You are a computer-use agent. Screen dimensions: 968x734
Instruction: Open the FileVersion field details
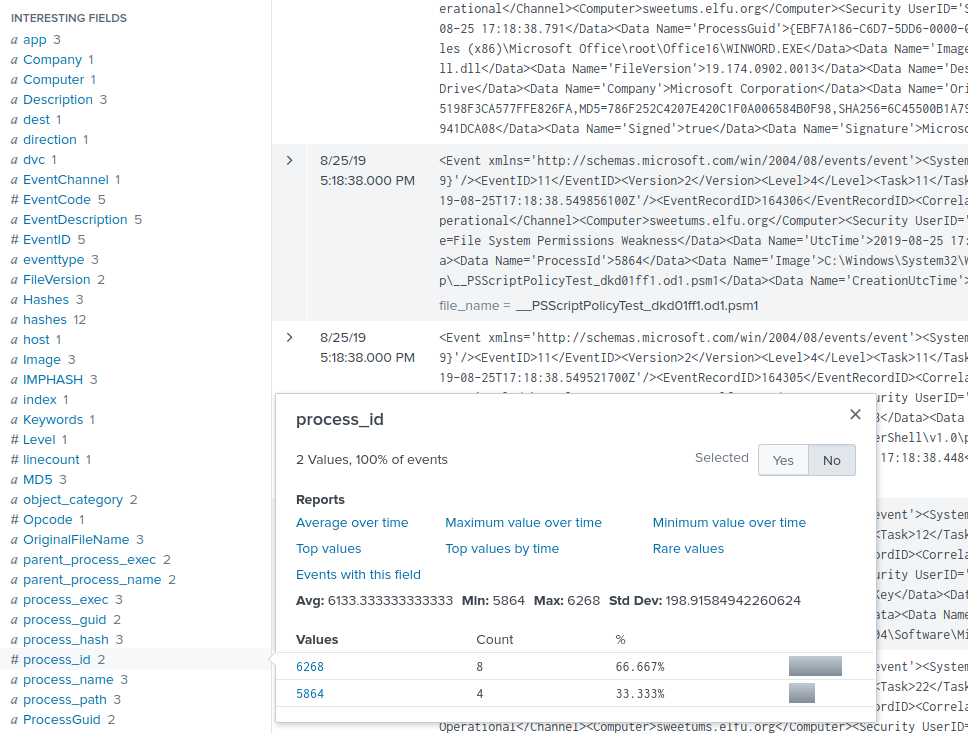click(x=56, y=280)
